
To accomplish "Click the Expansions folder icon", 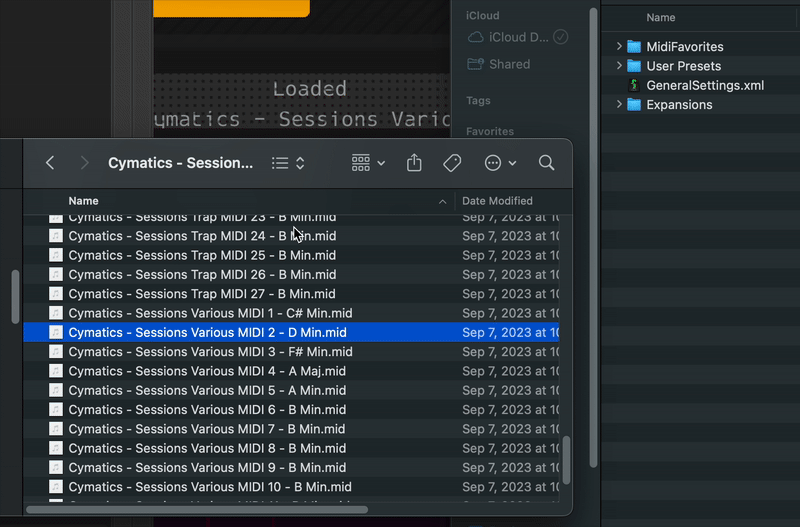I will click(x=634, y=105).
